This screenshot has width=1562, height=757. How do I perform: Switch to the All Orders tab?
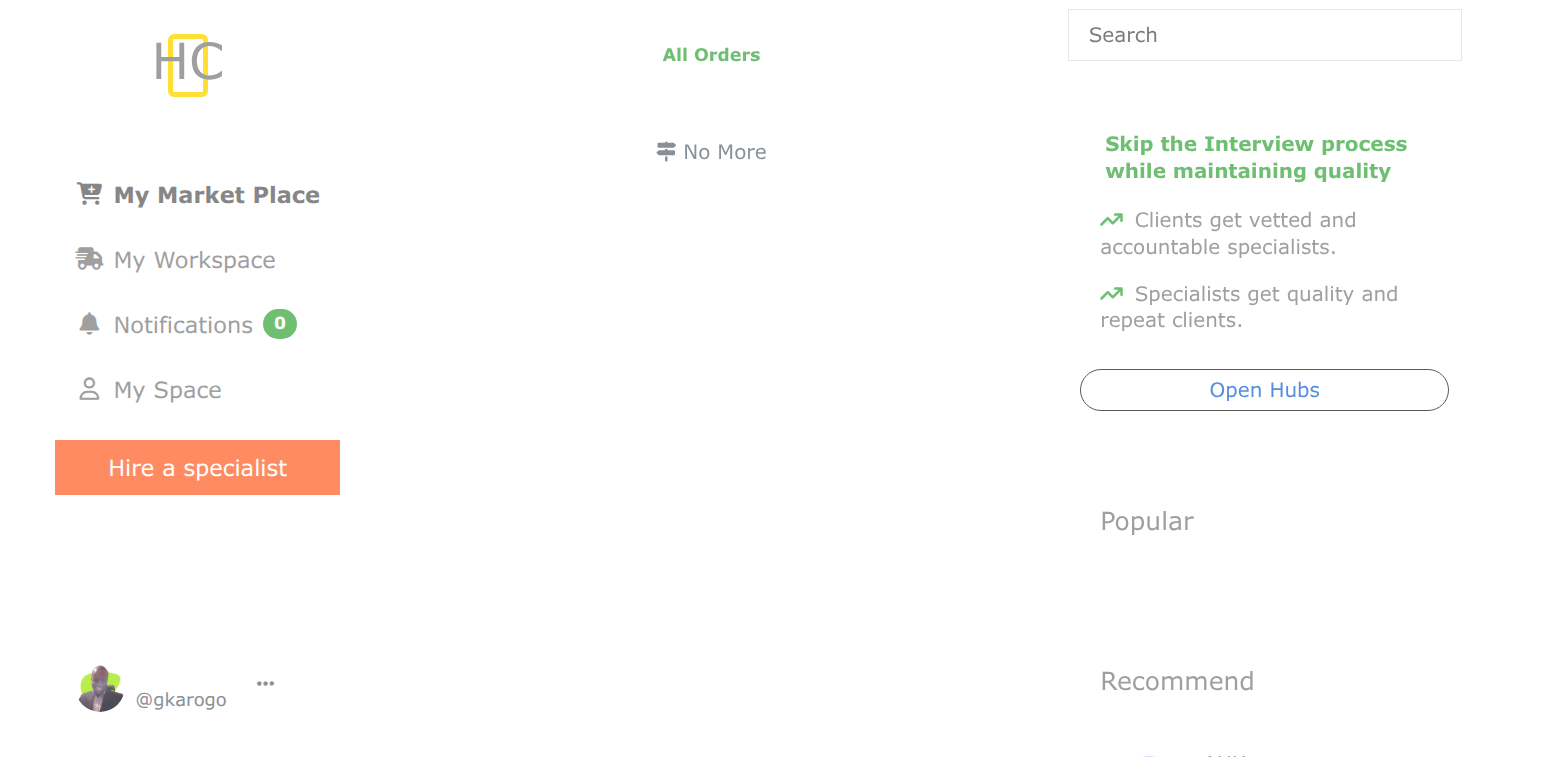click(x=711, y=54)
